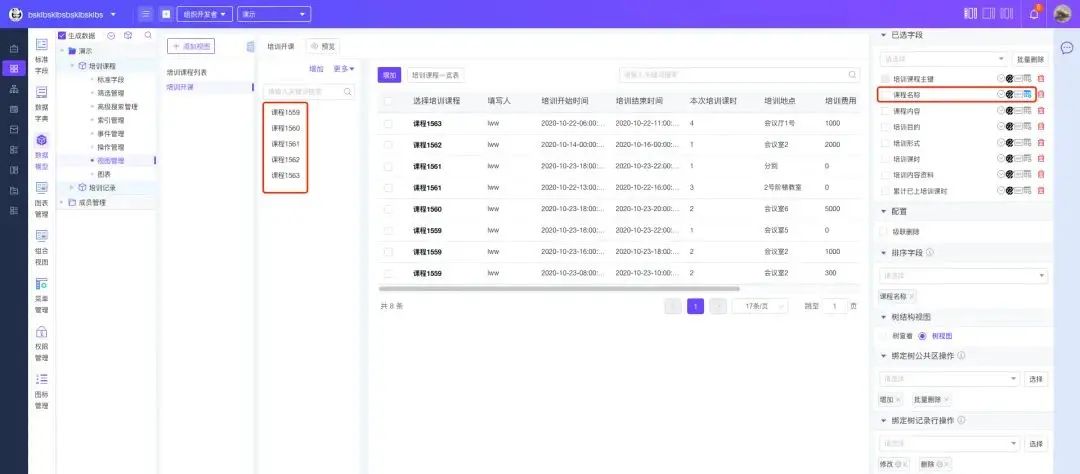
Task: Click the purple 增加 button above the table
Action: (389, 75)
